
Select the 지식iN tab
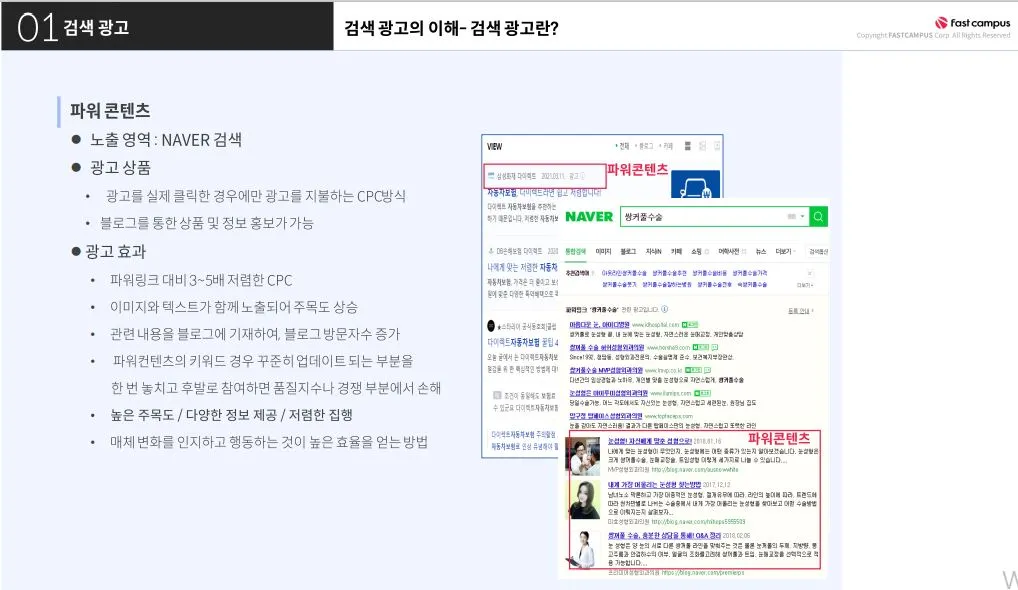tap(653, 251)
